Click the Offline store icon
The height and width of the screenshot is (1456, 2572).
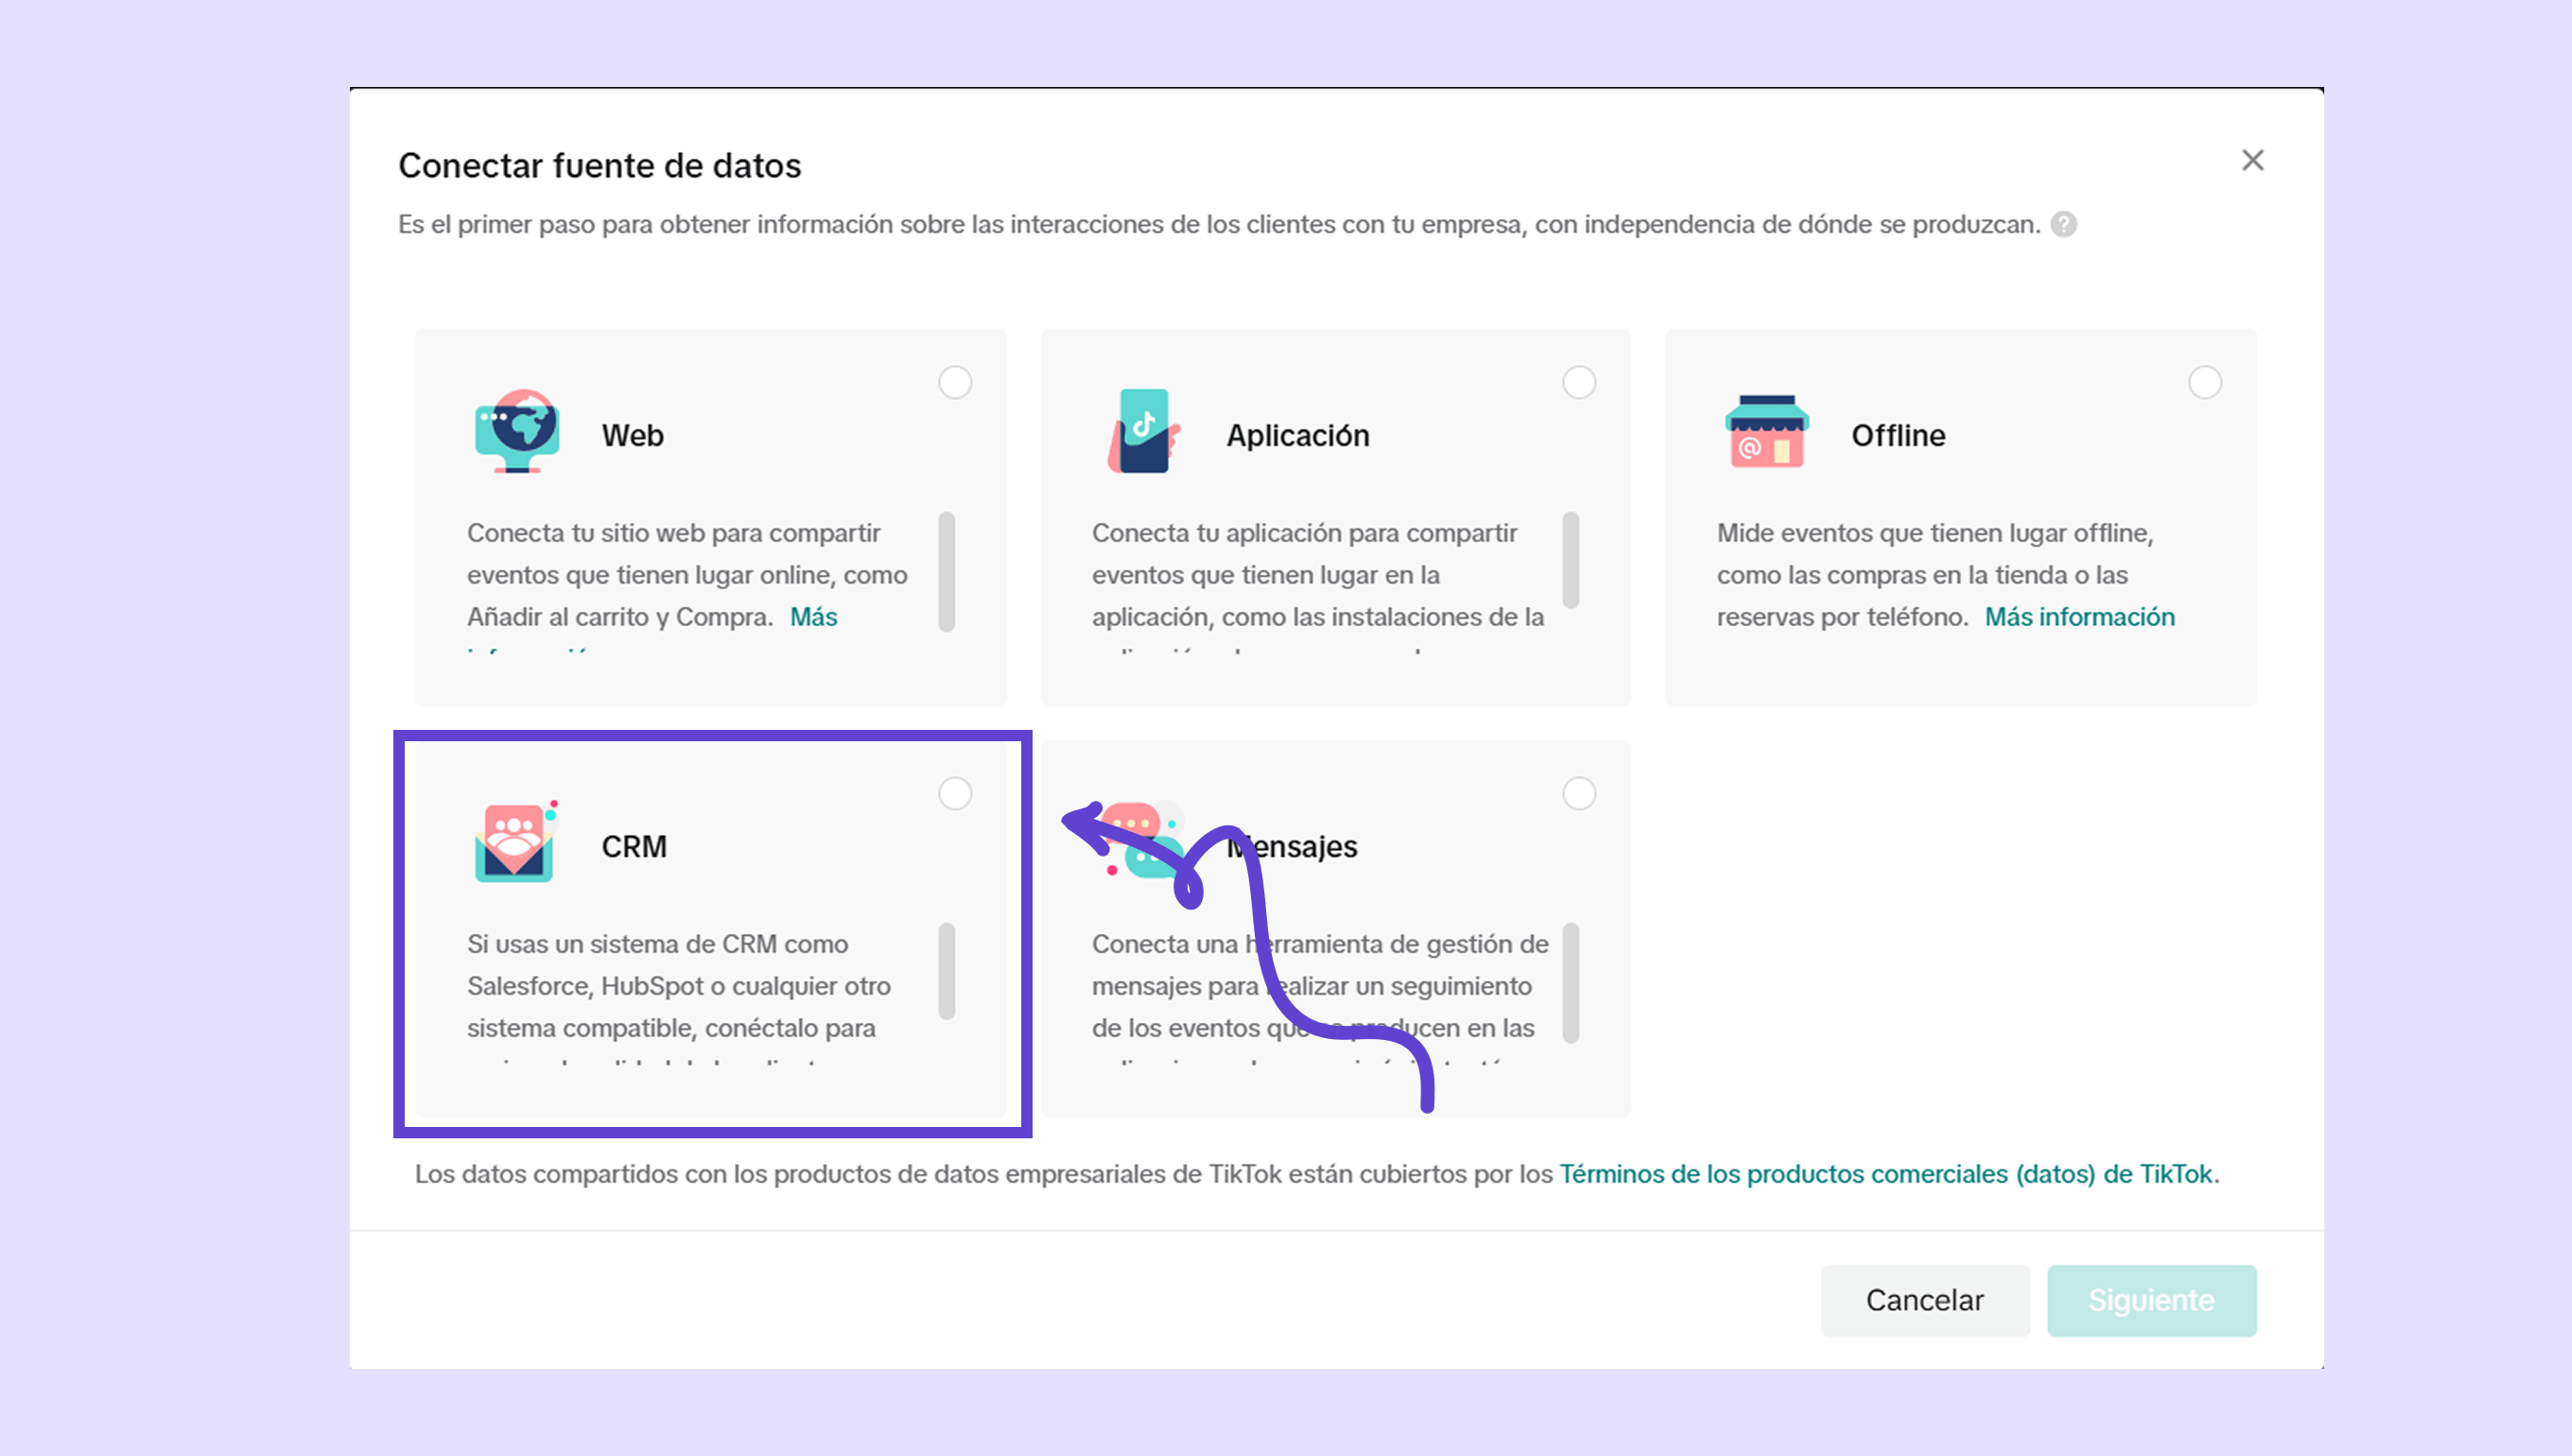click(1766, 431)
